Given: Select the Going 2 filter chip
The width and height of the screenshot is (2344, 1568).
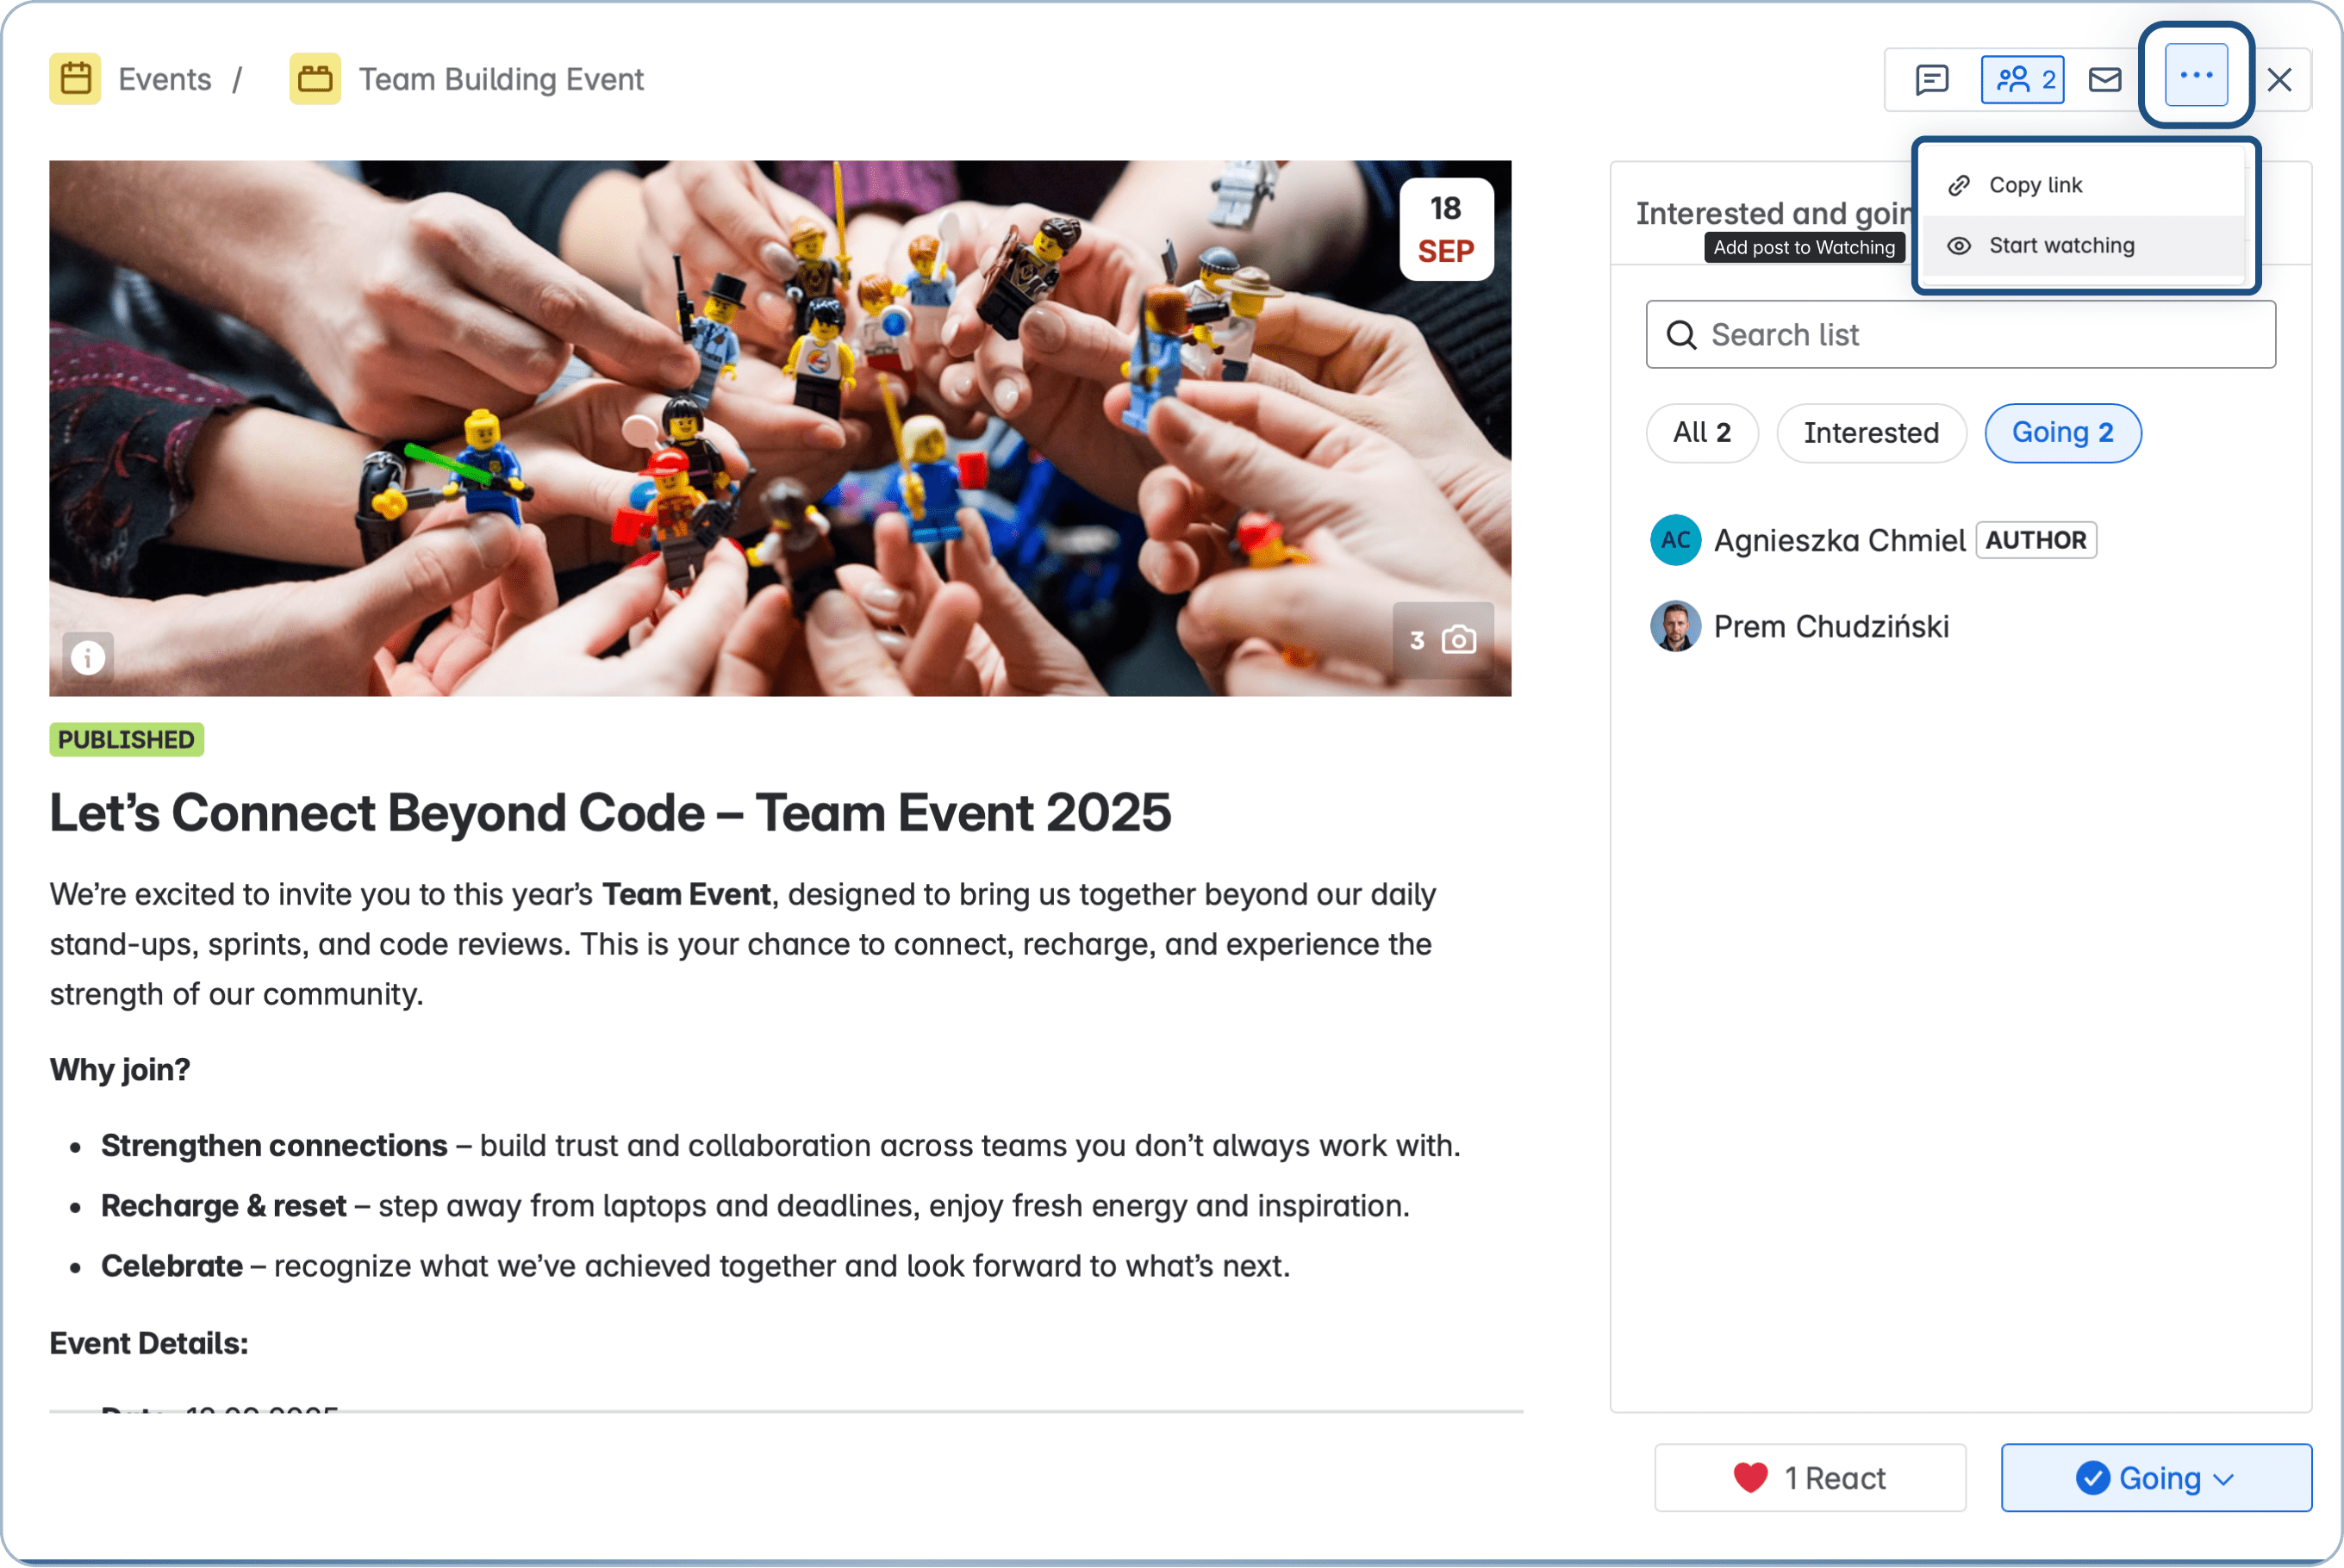Looking at the screenshot, I should coord(2062,433).
